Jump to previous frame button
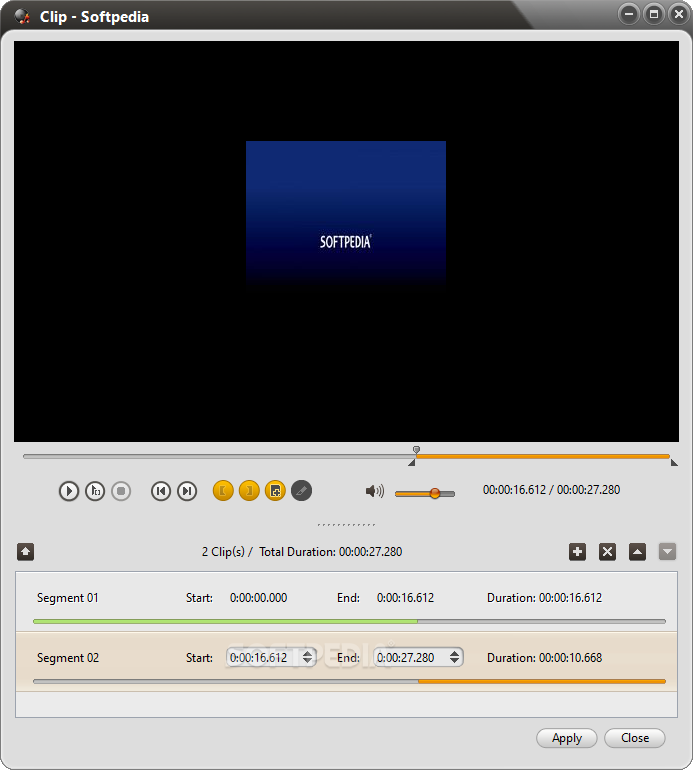Viewport: 693px width, 770px height. pyautogui.click(x=161, y=491)
